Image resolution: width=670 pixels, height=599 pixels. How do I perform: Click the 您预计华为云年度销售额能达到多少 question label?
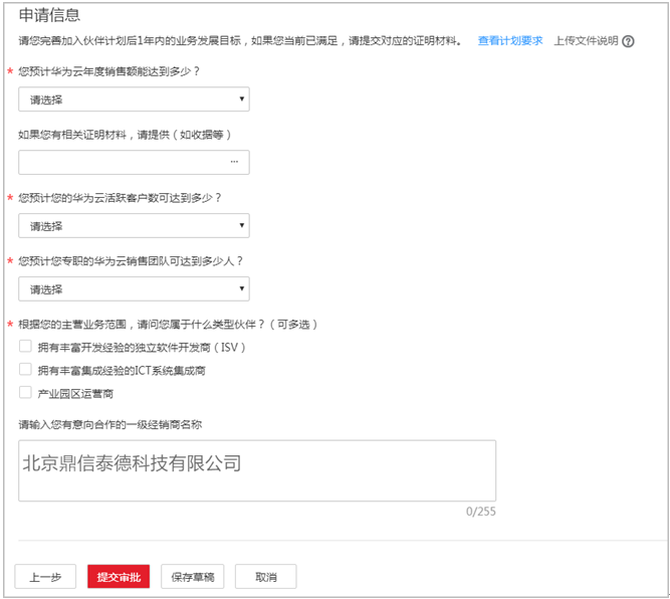pos(109,71)
